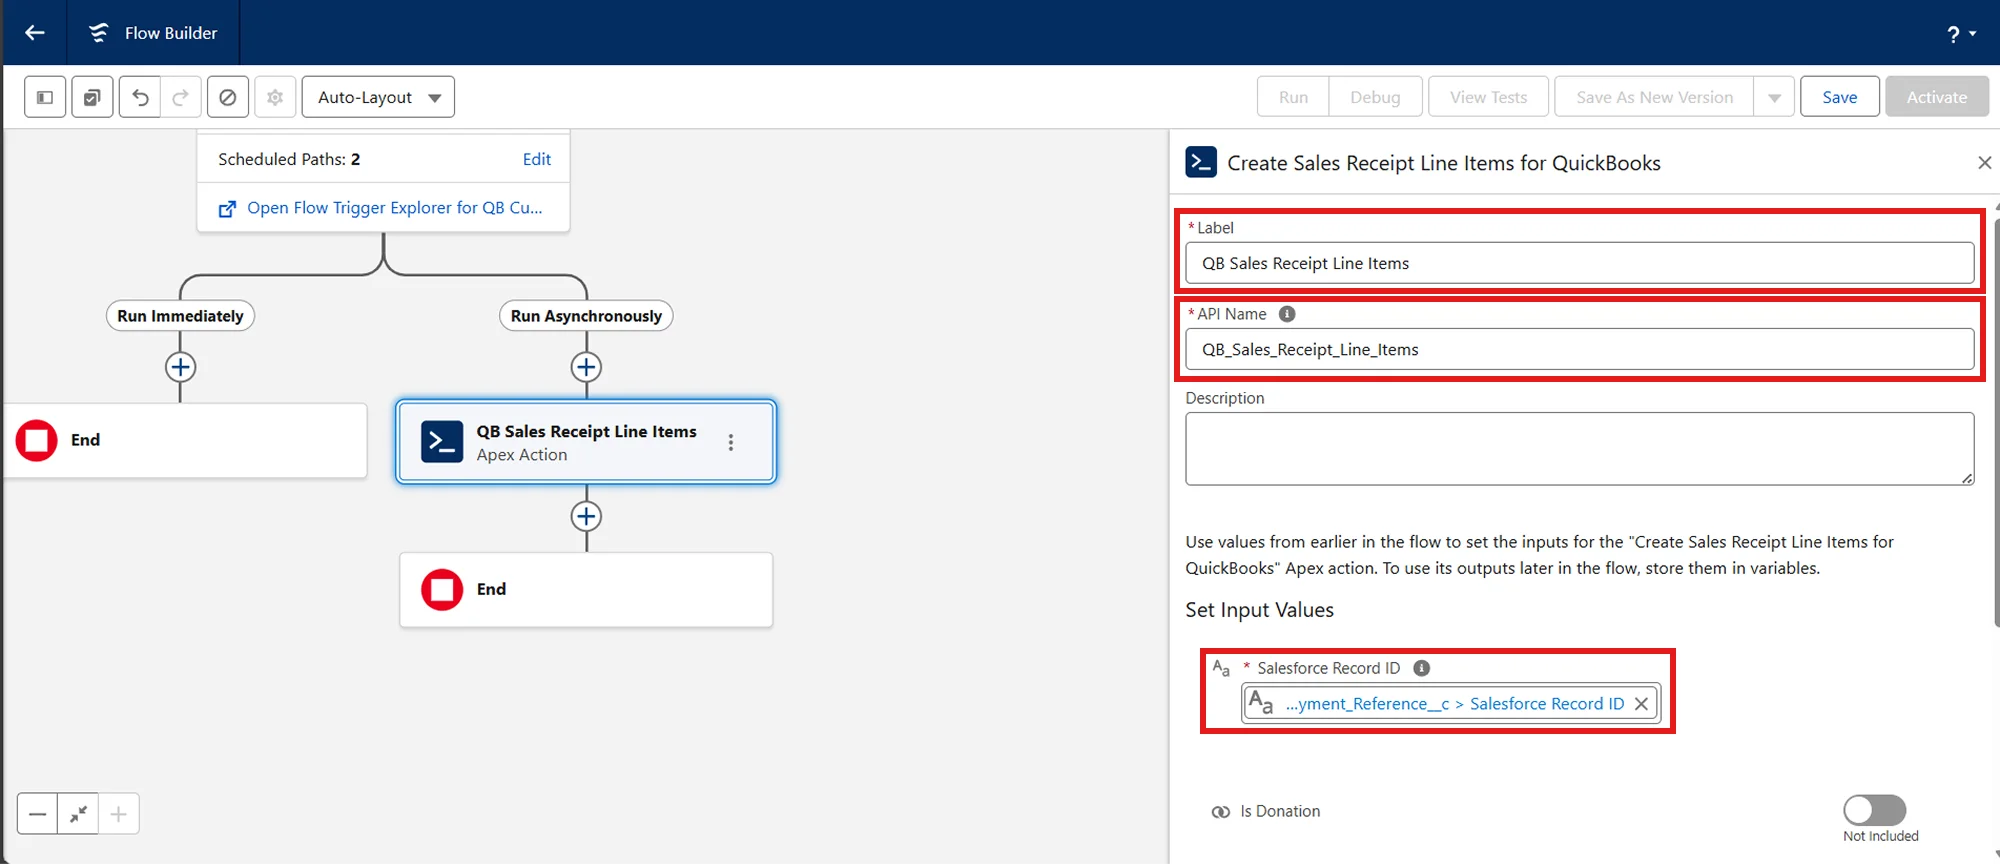Click the text type icon beside Salesforce Record ID

pos(1221,668)
